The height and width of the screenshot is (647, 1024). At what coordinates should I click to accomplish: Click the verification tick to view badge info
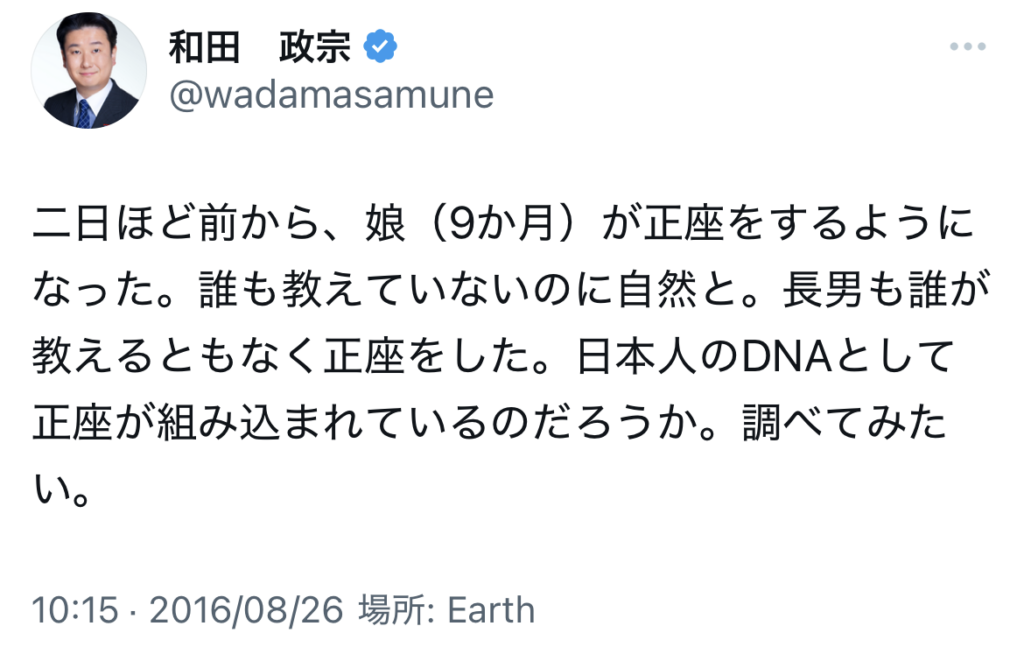coord(380,43)
